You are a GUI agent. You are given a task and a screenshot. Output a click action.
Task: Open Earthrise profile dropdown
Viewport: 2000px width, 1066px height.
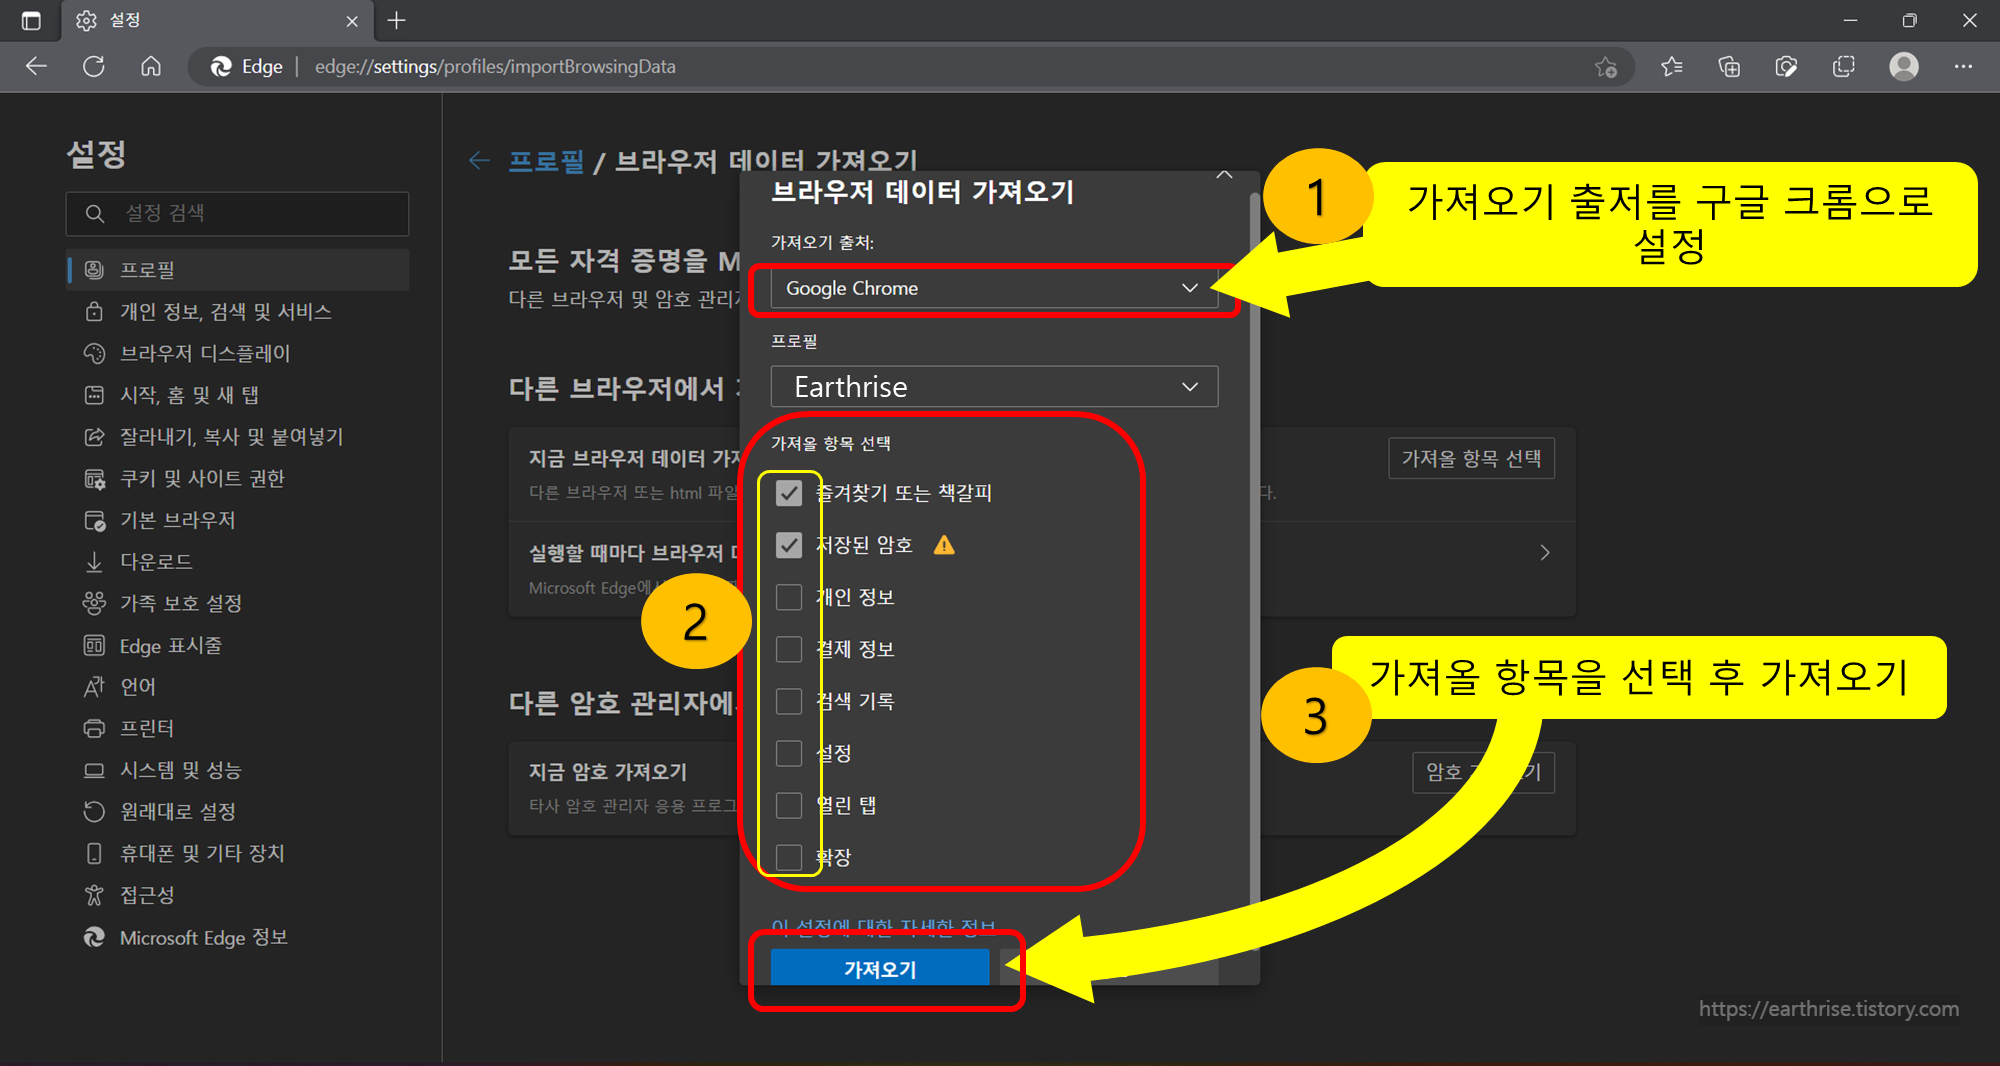click(x=994, y=387)
